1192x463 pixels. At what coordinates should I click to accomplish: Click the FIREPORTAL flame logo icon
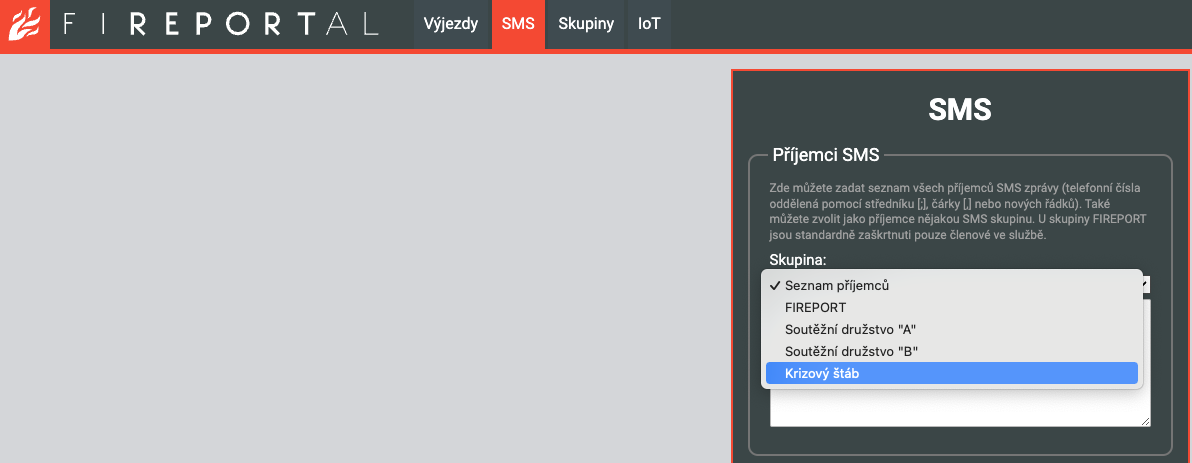tap(24, 24)
